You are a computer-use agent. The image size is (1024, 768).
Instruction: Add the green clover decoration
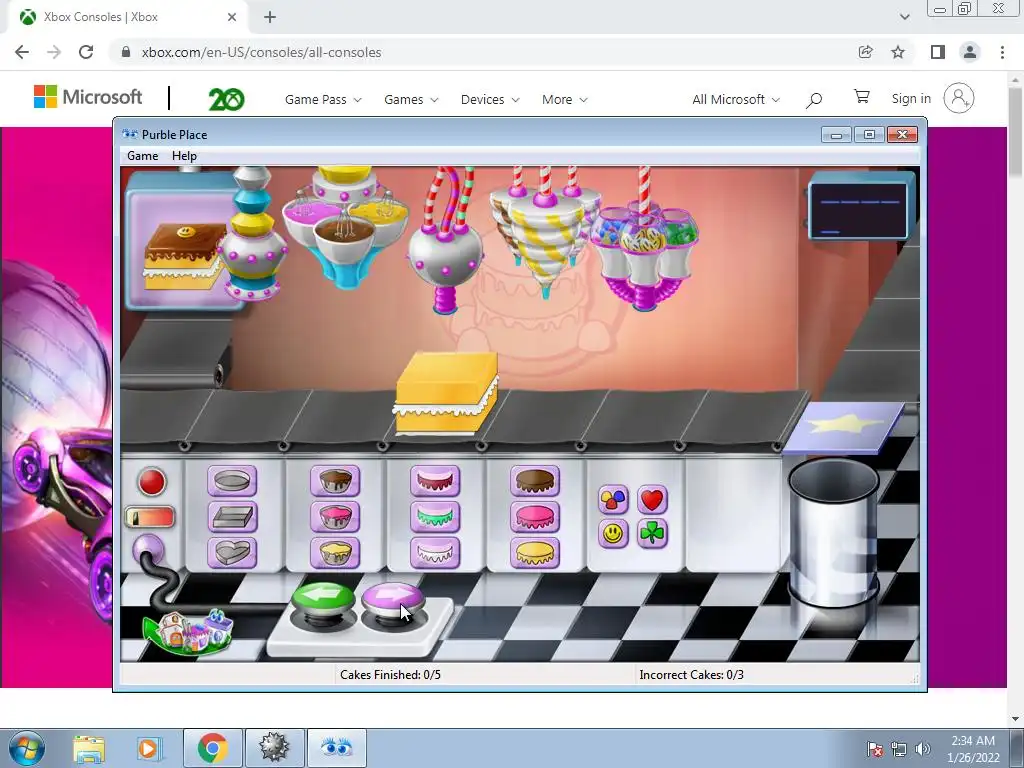[x=652, y=534]
